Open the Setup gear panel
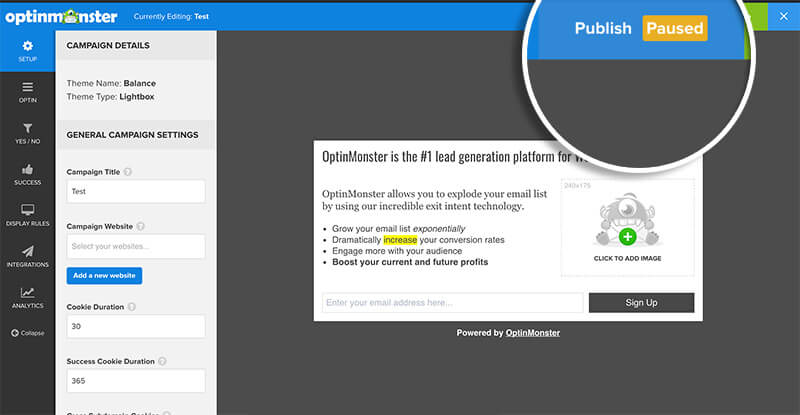This screenshot has height=415, width=800. point(28,51)
